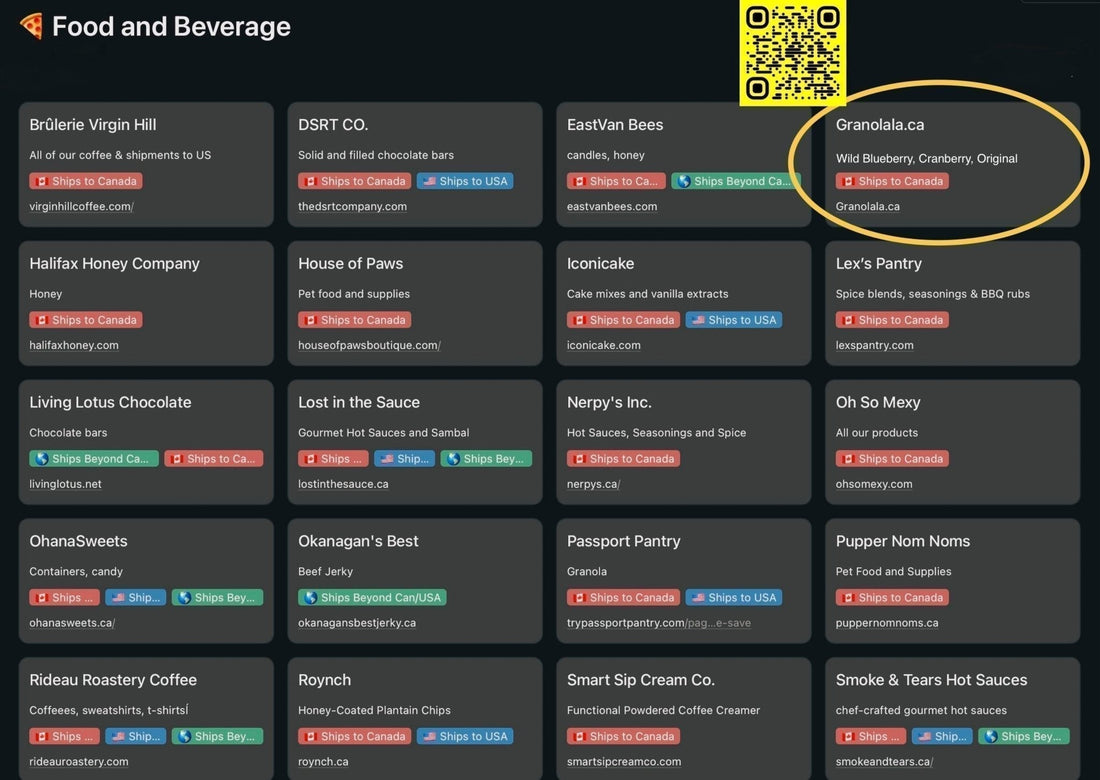Visit trypassportpantry.com link

(658, 623)
